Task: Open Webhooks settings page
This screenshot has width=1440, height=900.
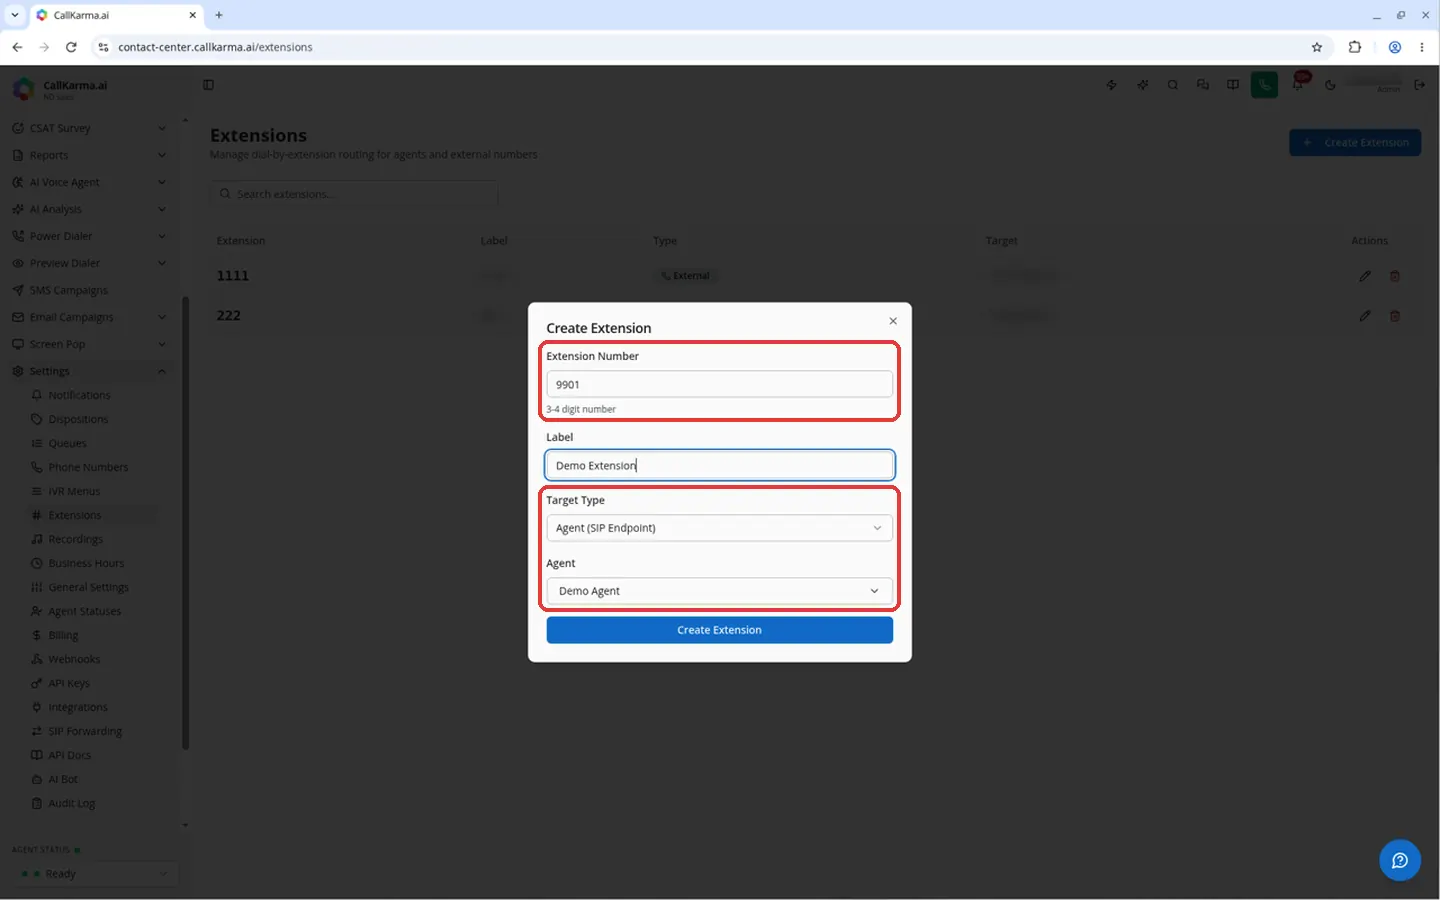Action: coord(74,659)
